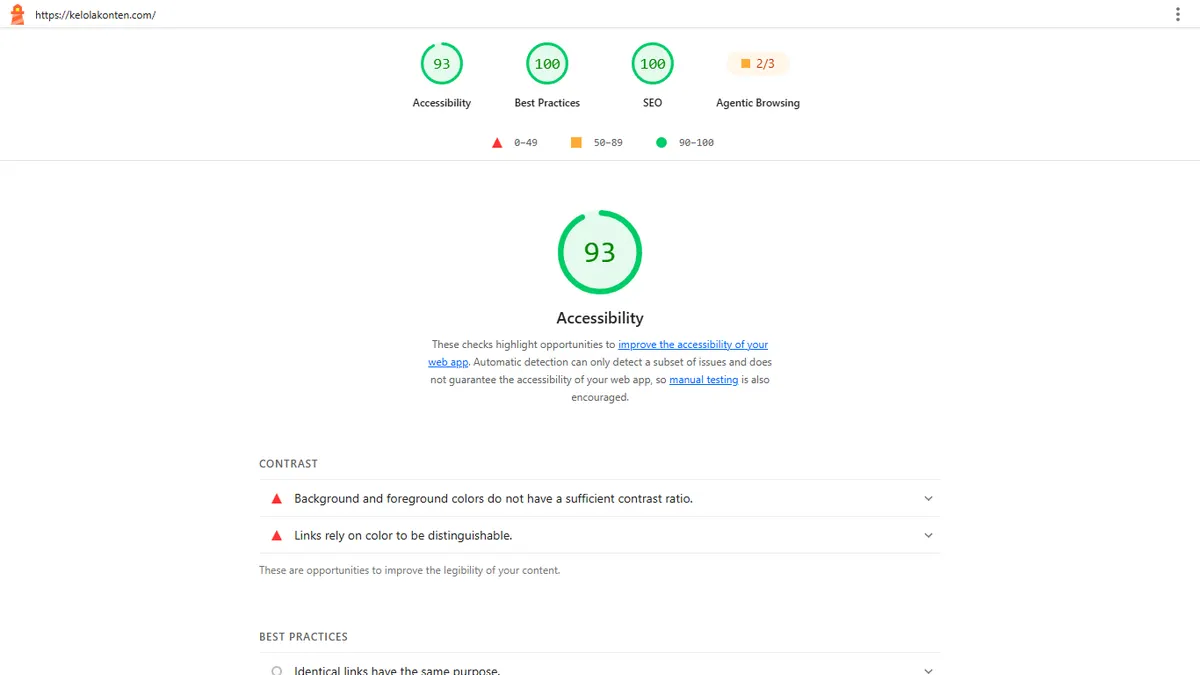Click the large Accessibility 93 gauge
This screenshot has width=1200, height=675.
600,252
